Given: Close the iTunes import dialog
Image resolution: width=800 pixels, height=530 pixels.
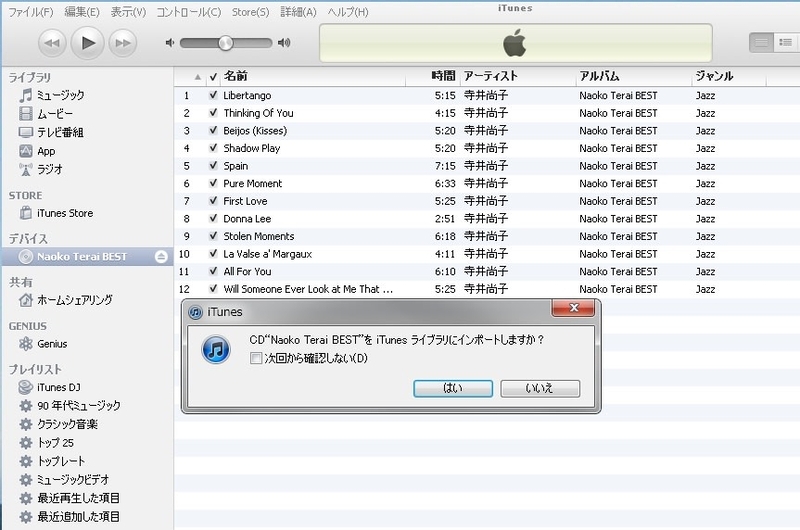Looking at the screenshot, I should click(573, 308).
